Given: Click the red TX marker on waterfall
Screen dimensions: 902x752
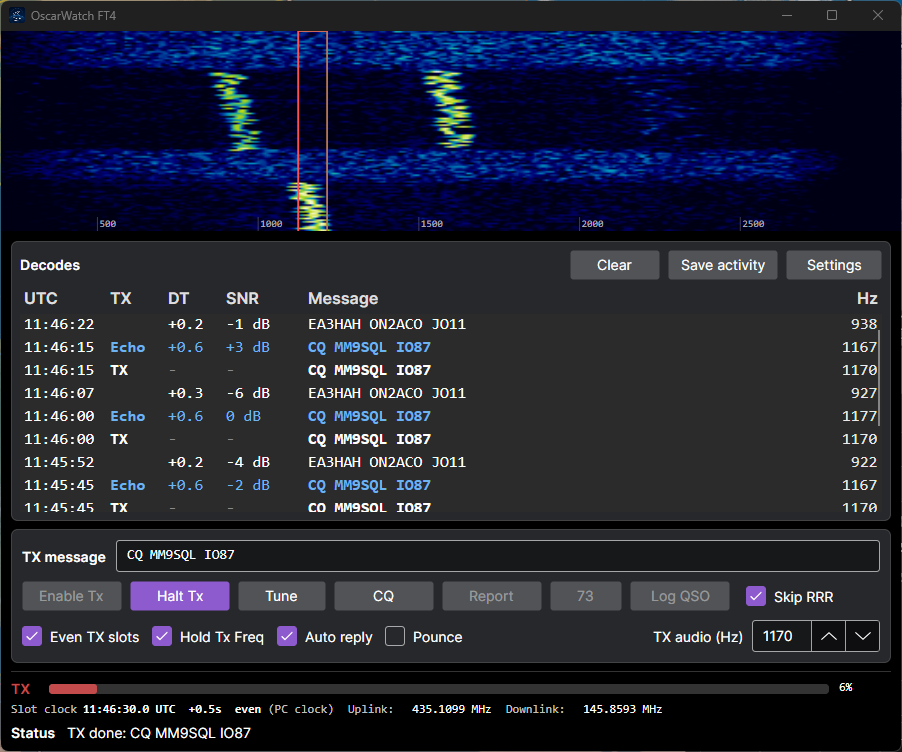Looking at the screenshot, I should point(312,131).
